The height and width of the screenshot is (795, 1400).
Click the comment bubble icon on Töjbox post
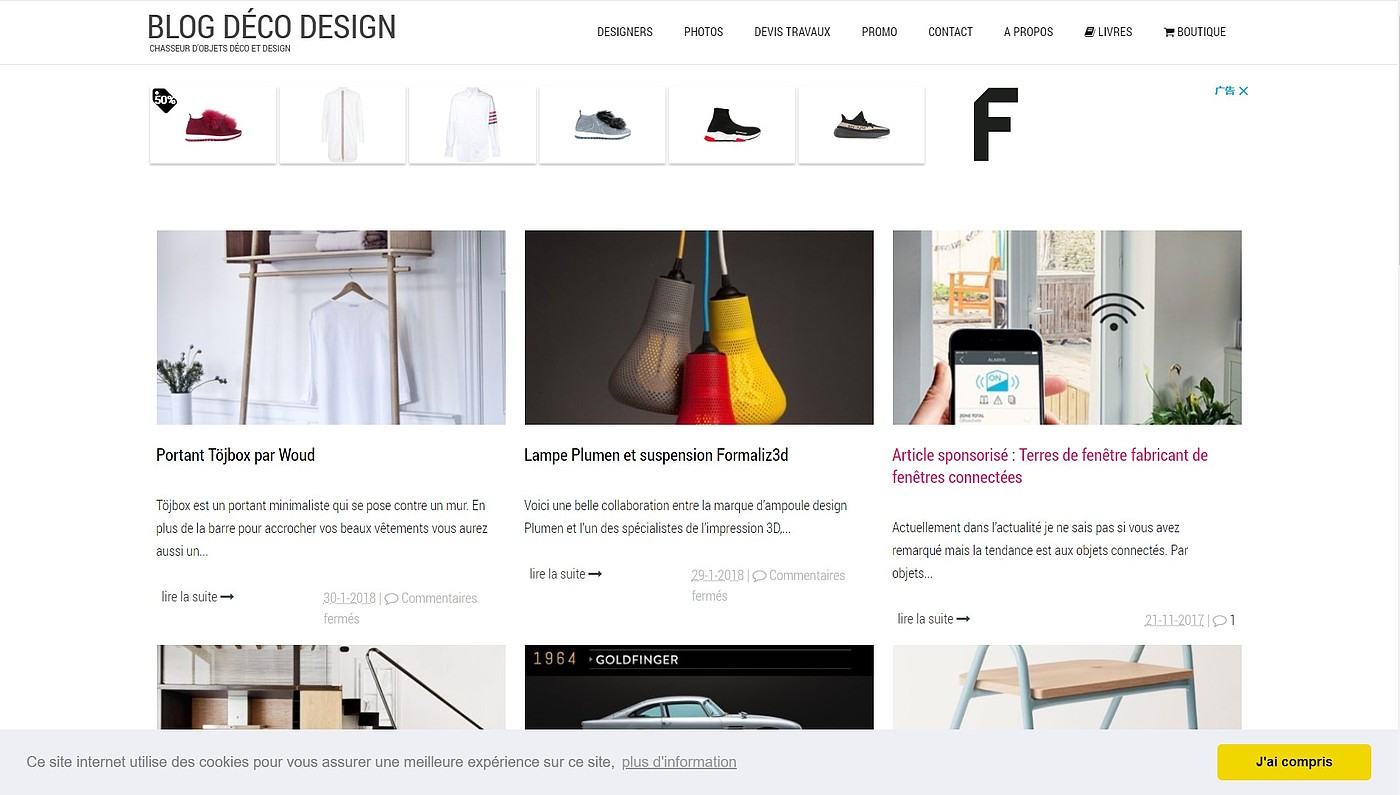(391, 598)
